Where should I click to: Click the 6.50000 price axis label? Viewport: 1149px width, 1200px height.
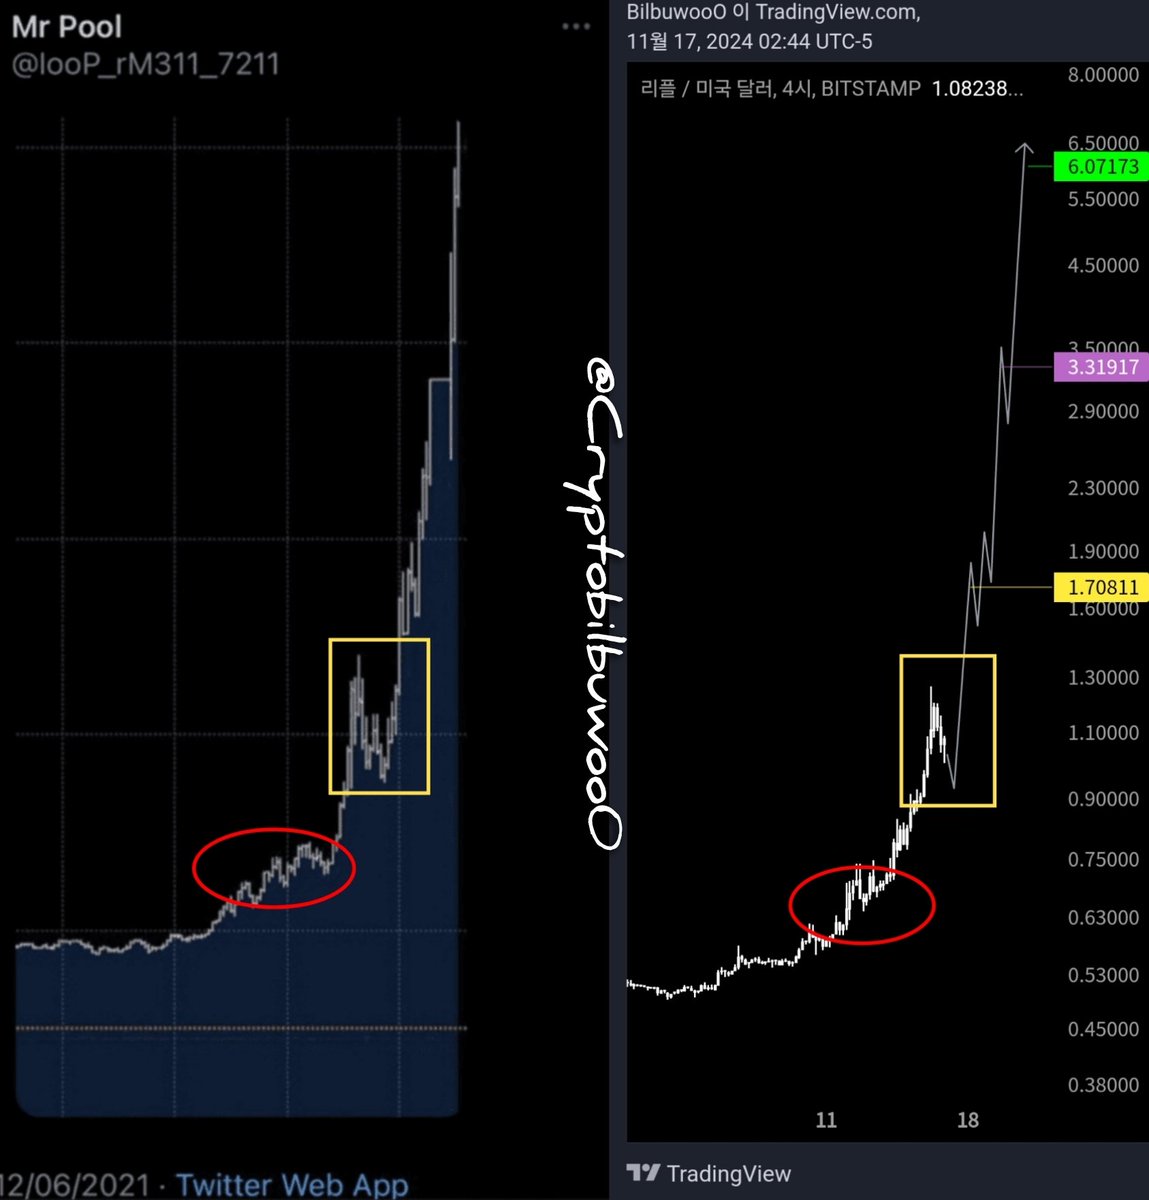1103,143
